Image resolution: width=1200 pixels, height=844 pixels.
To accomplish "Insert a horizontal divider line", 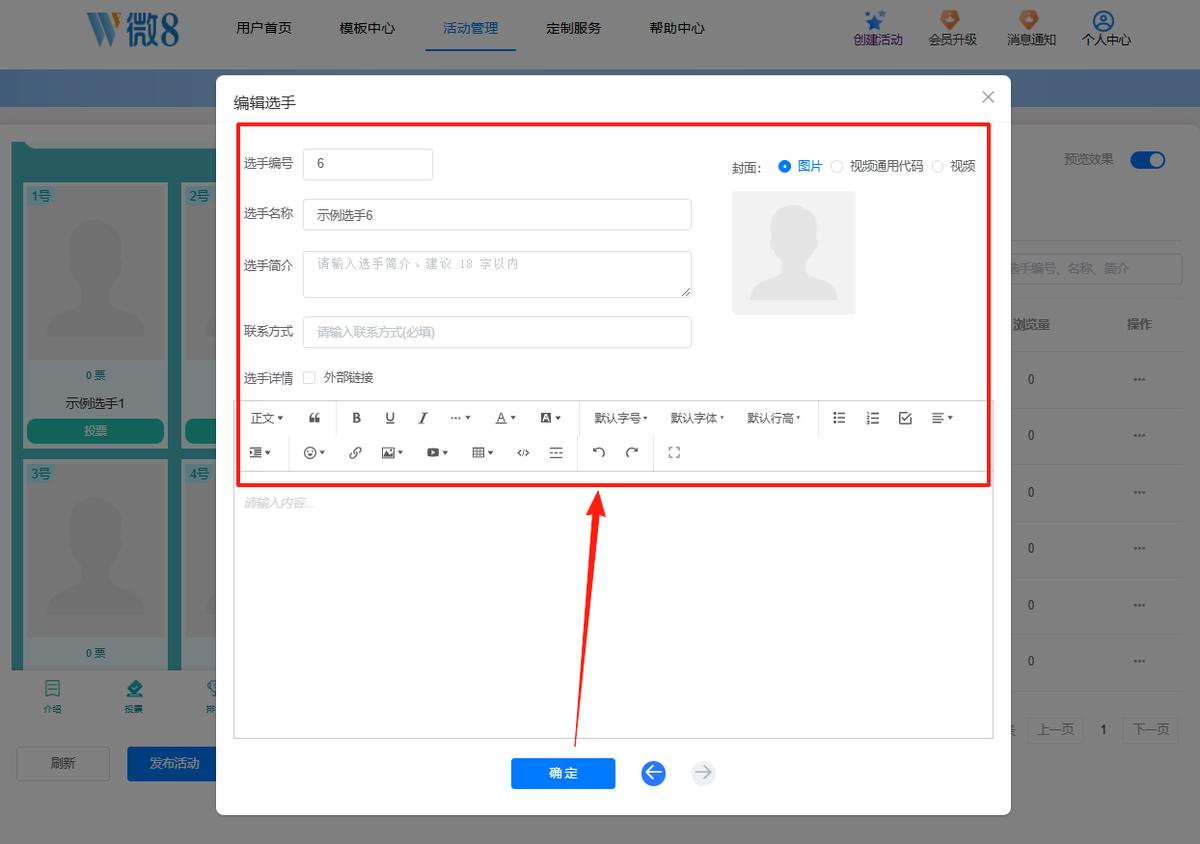I will click(556, 453).
